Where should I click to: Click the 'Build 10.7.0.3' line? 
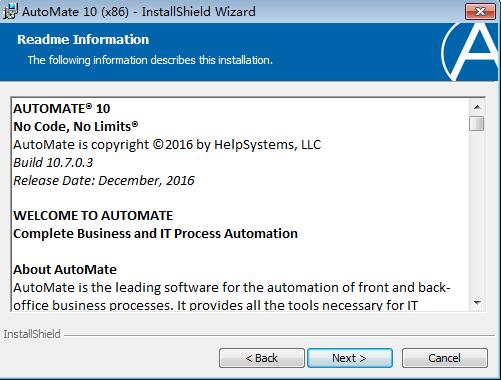(53, 163)
